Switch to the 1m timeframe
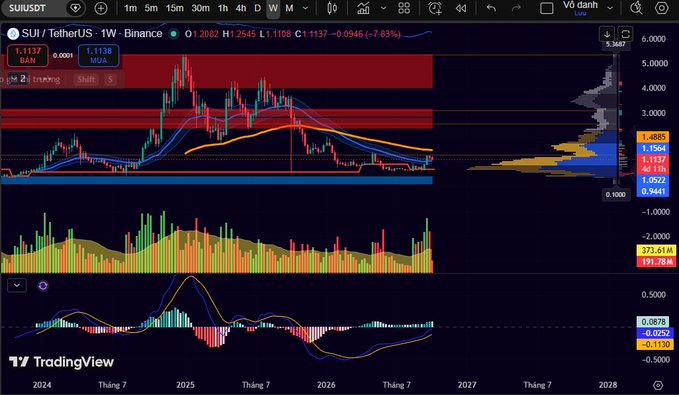 130,8
